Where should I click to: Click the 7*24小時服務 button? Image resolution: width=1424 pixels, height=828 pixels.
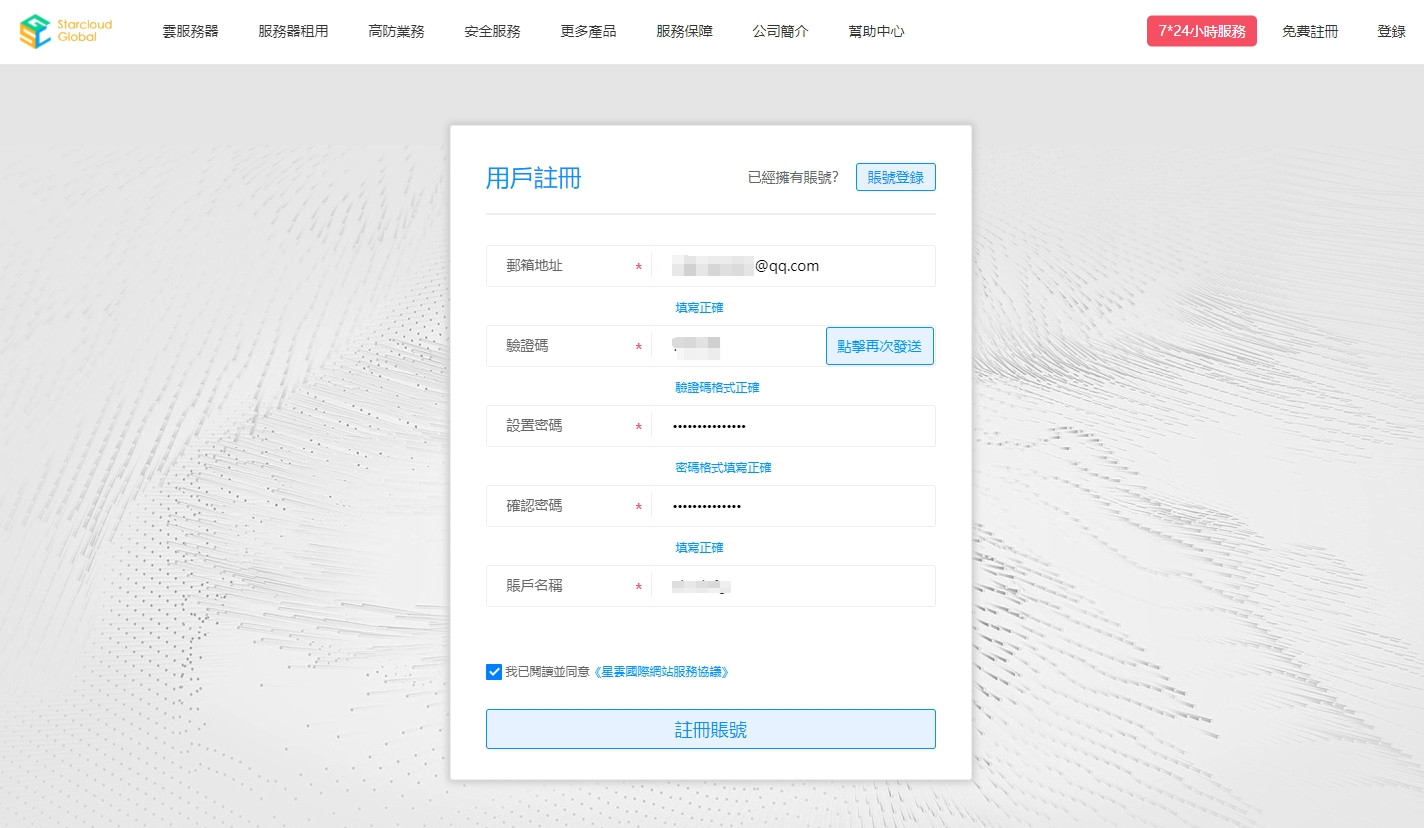point(1202,31)
